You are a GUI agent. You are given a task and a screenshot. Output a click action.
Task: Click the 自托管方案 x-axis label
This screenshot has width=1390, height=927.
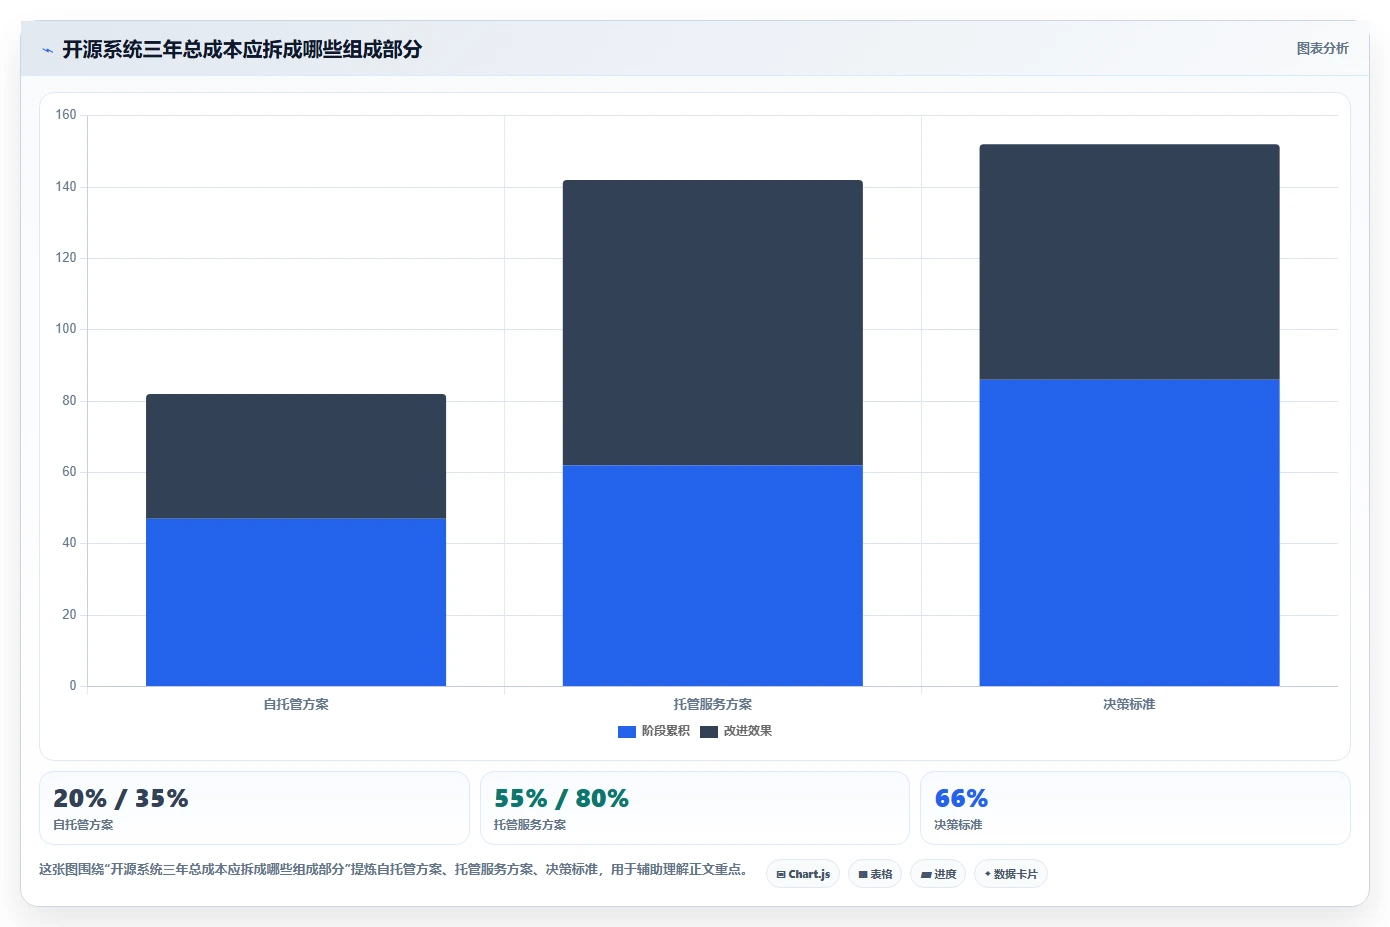pos(296,705)
